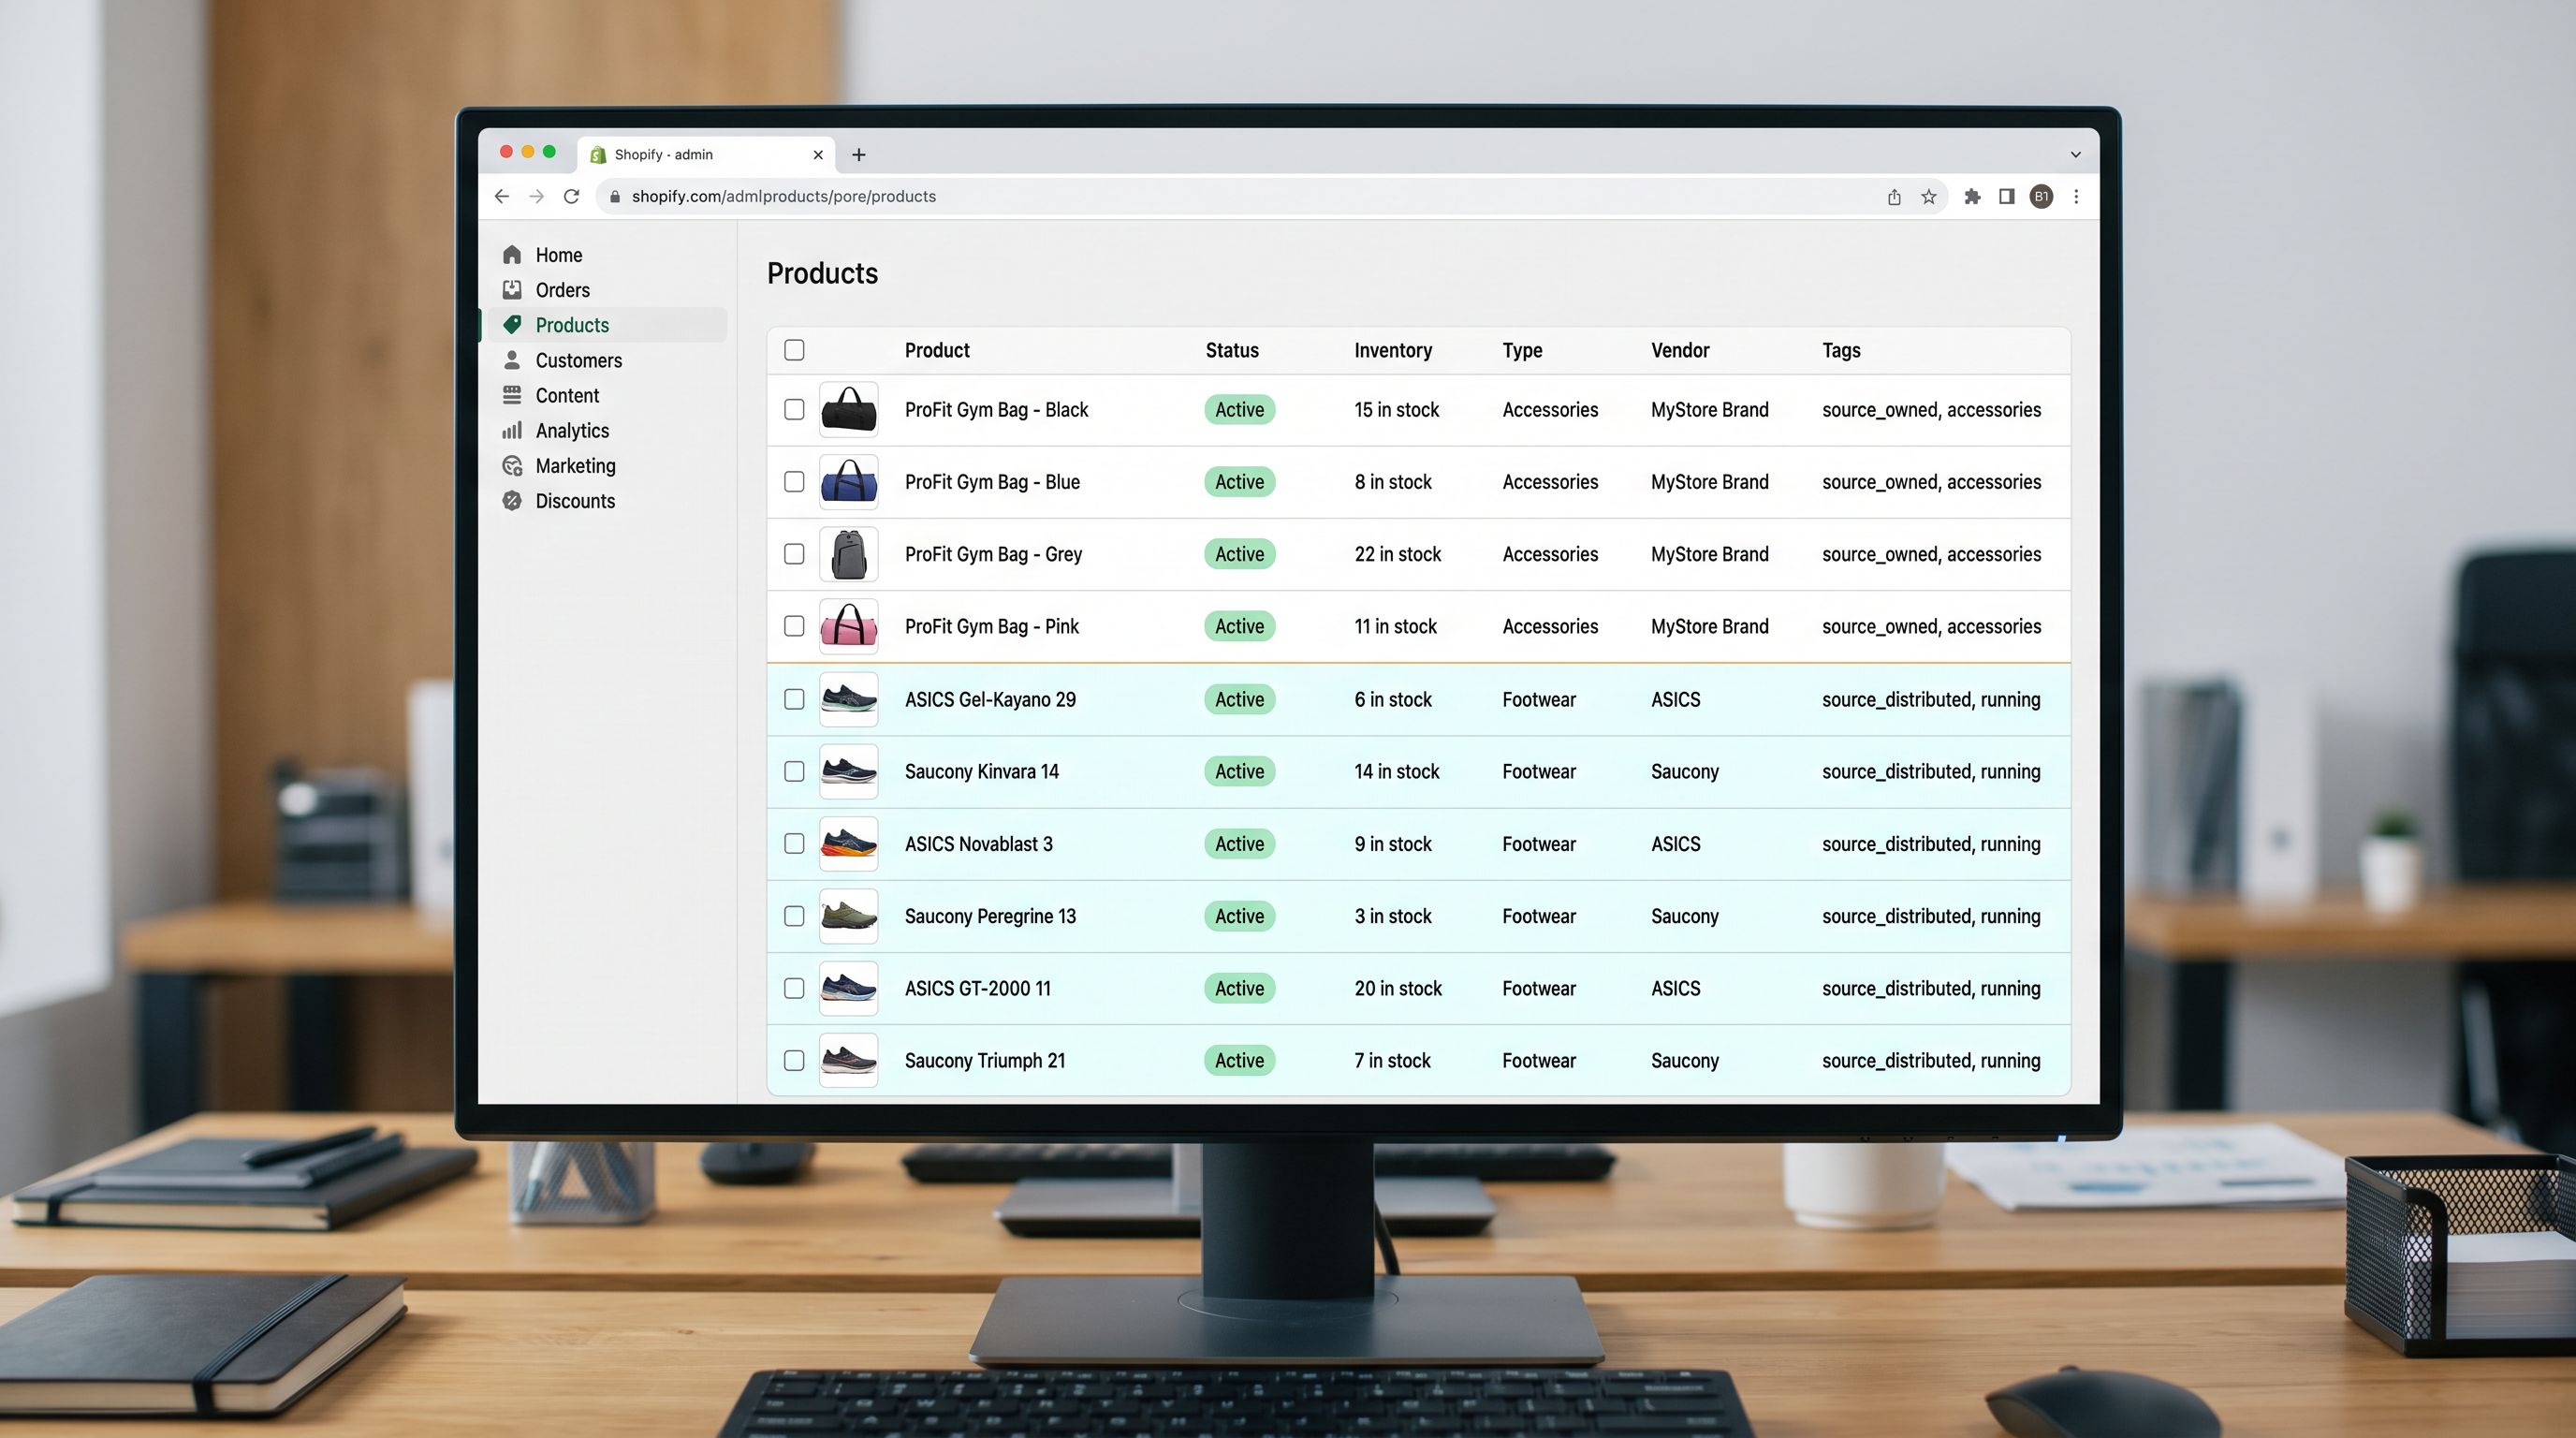Select the Shopify - admin browser tab
This screenshot has width=2576, height=1438.
coord(706,155)
